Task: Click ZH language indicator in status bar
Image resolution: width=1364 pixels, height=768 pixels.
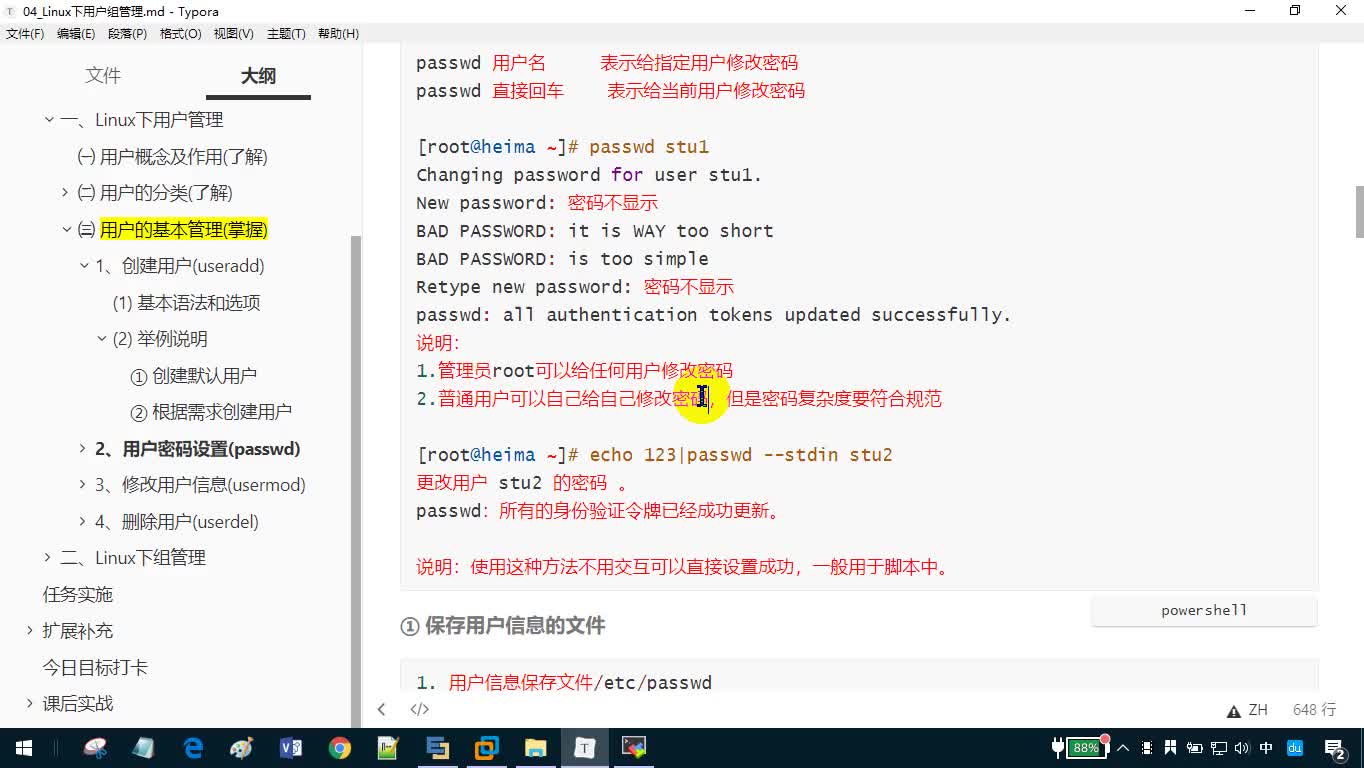Action: pyautogui.click(x=1258, y=710)
